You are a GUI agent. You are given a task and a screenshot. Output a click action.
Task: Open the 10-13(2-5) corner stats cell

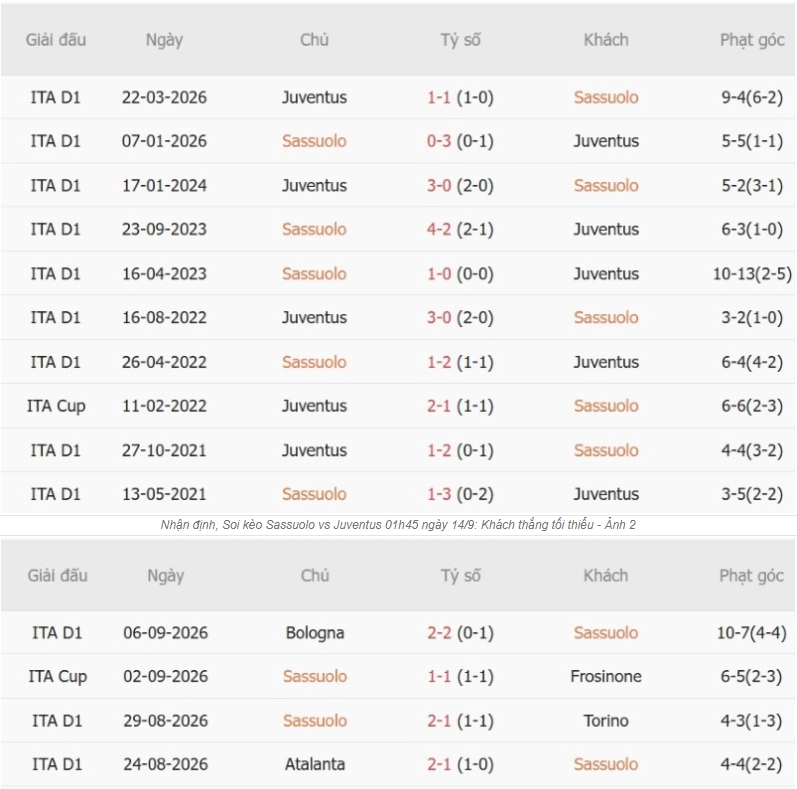[x=752, y=274]
